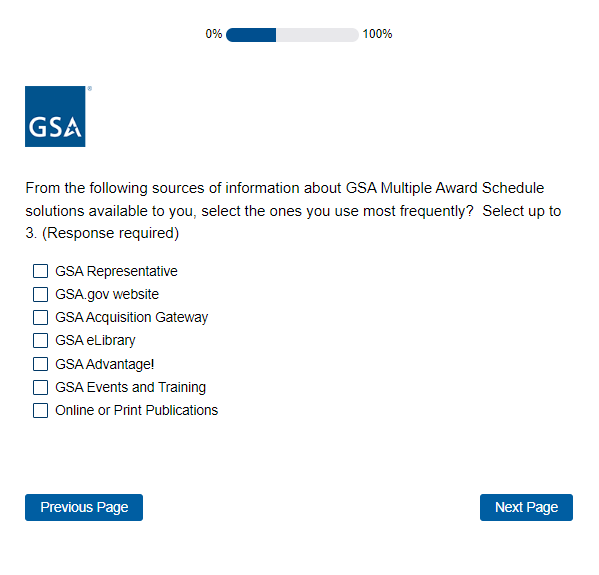Select the GSA eLibrary checkbox
This screenshot has height=575, width=599.
40,341
